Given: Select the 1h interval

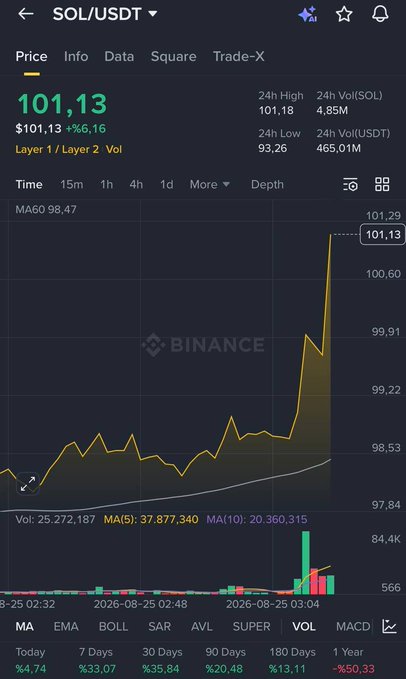Looking at the screenshot, I should [x=106, y=184].
